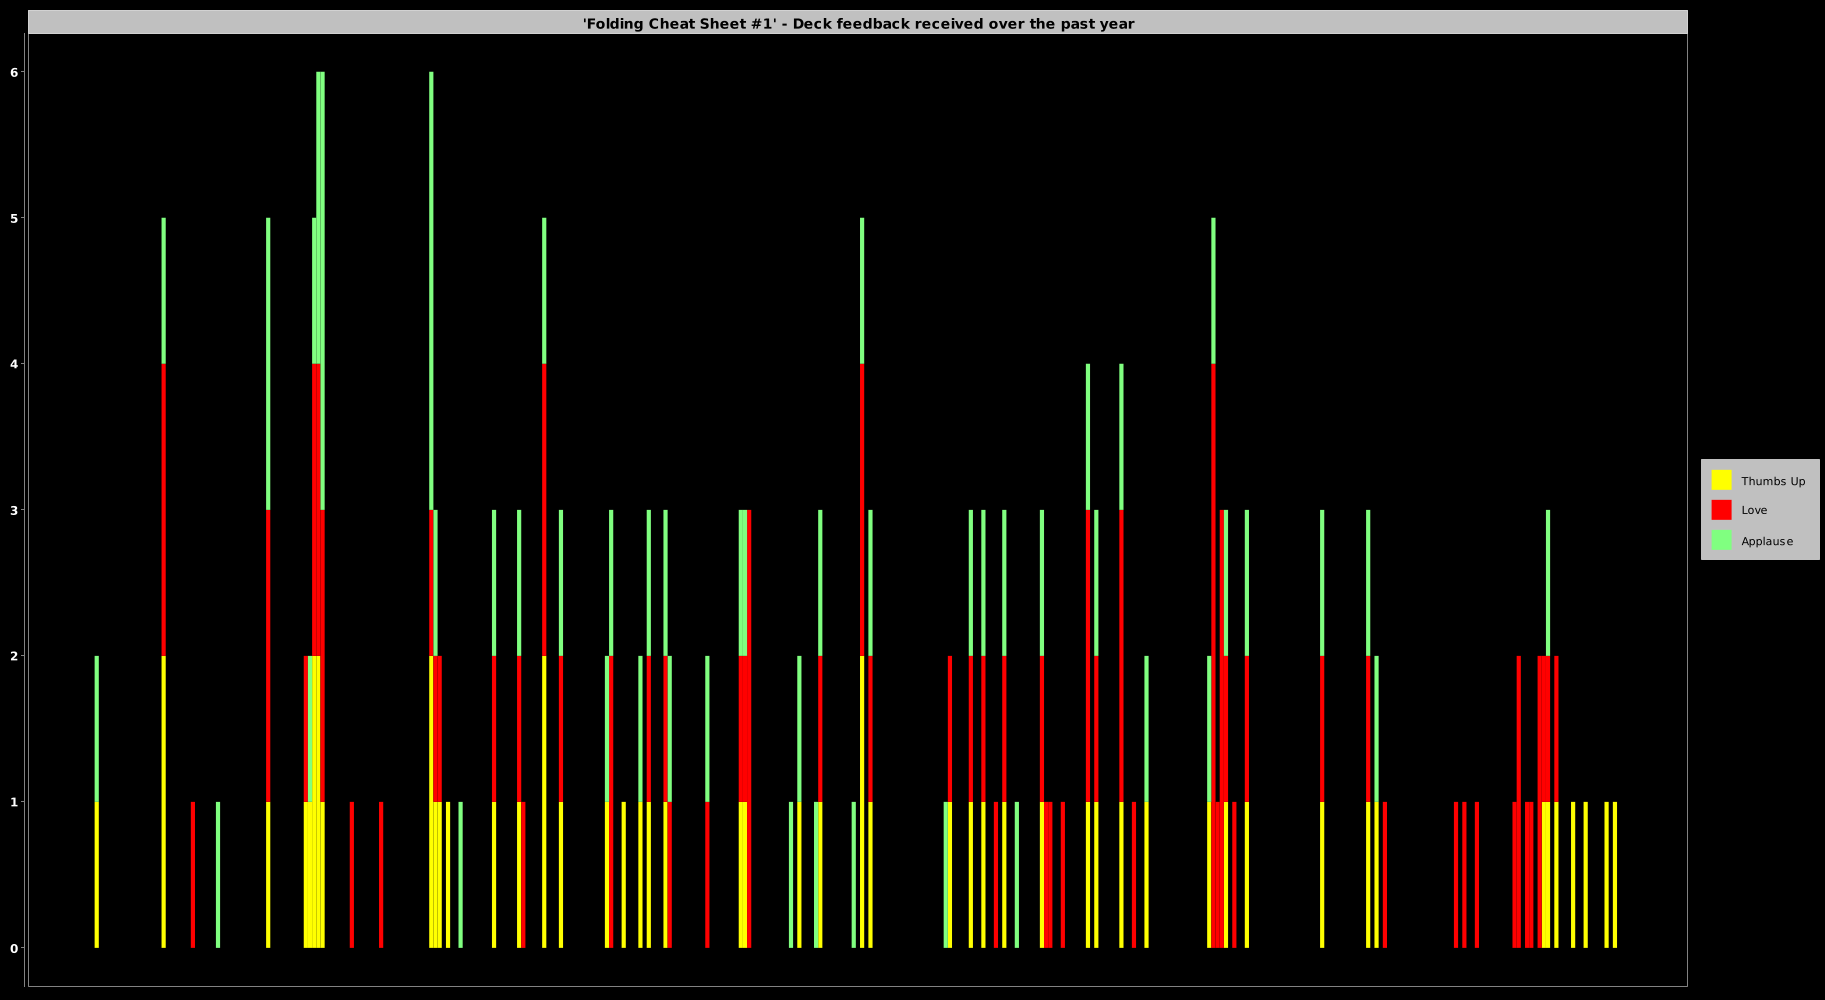The image size is (1825, 1000).
Task: Click the y-axis label 5
Action: pyautogui.click(x=15, y=218)
